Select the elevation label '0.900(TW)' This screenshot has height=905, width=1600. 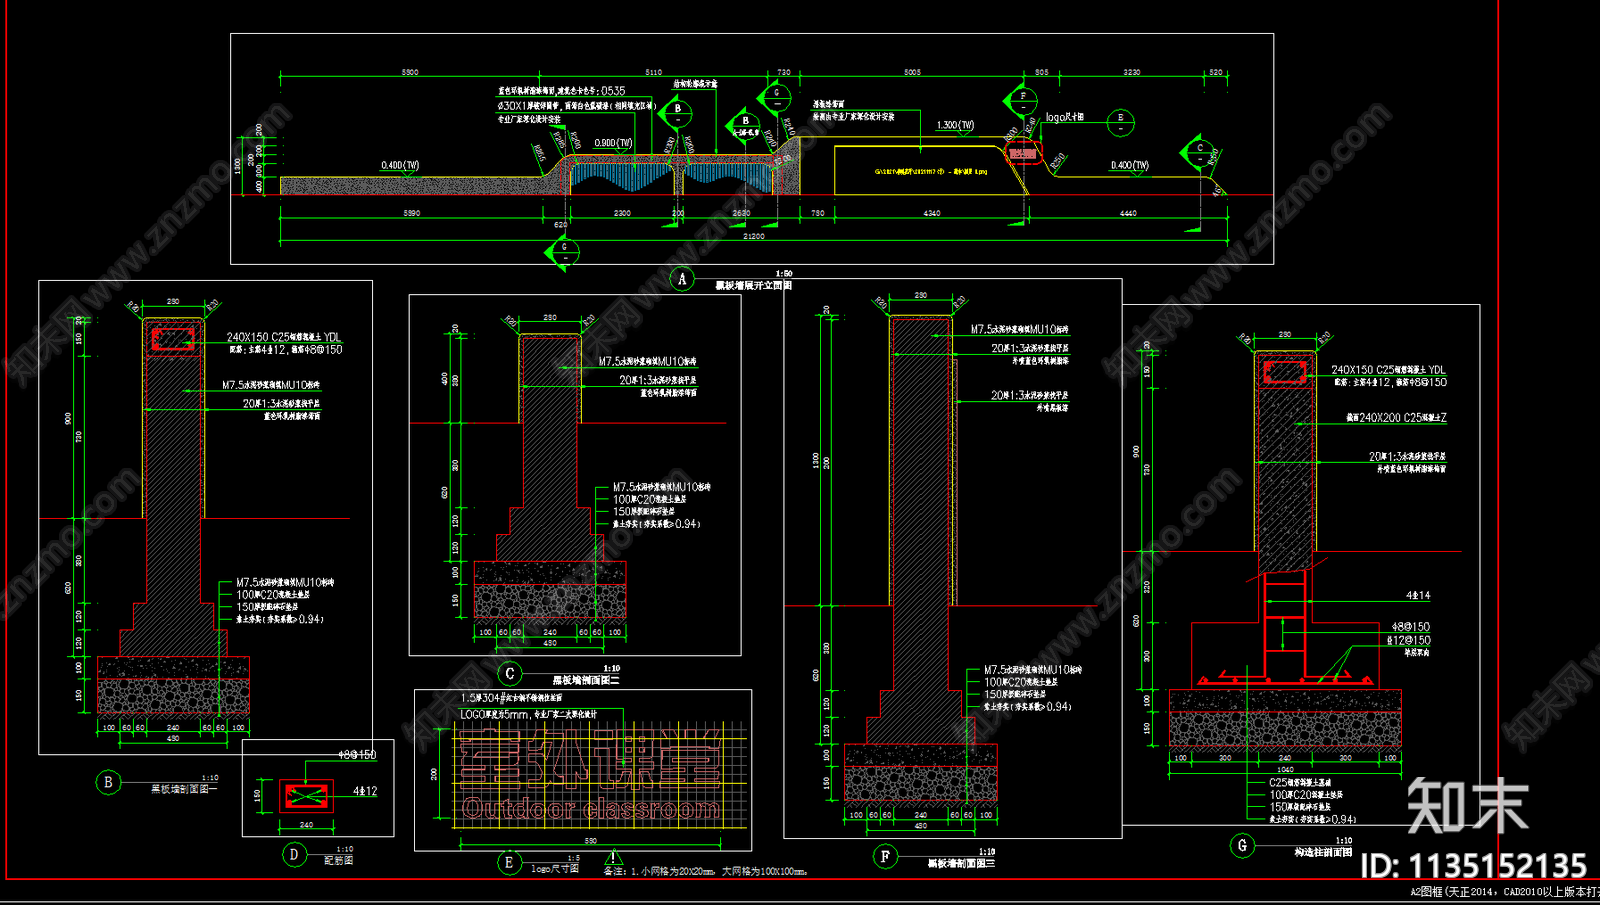pos(613,143)
